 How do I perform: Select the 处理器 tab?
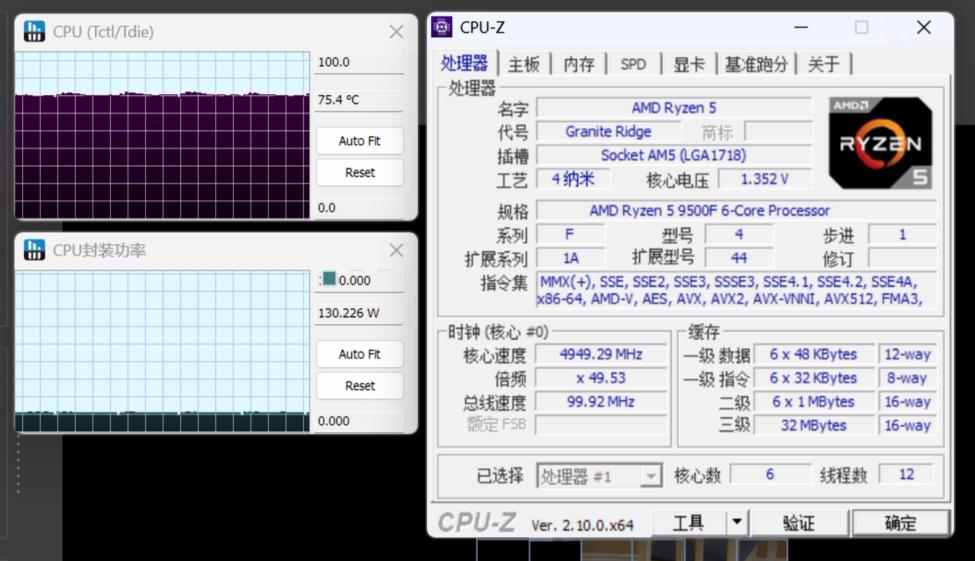(x=464, y=63)
